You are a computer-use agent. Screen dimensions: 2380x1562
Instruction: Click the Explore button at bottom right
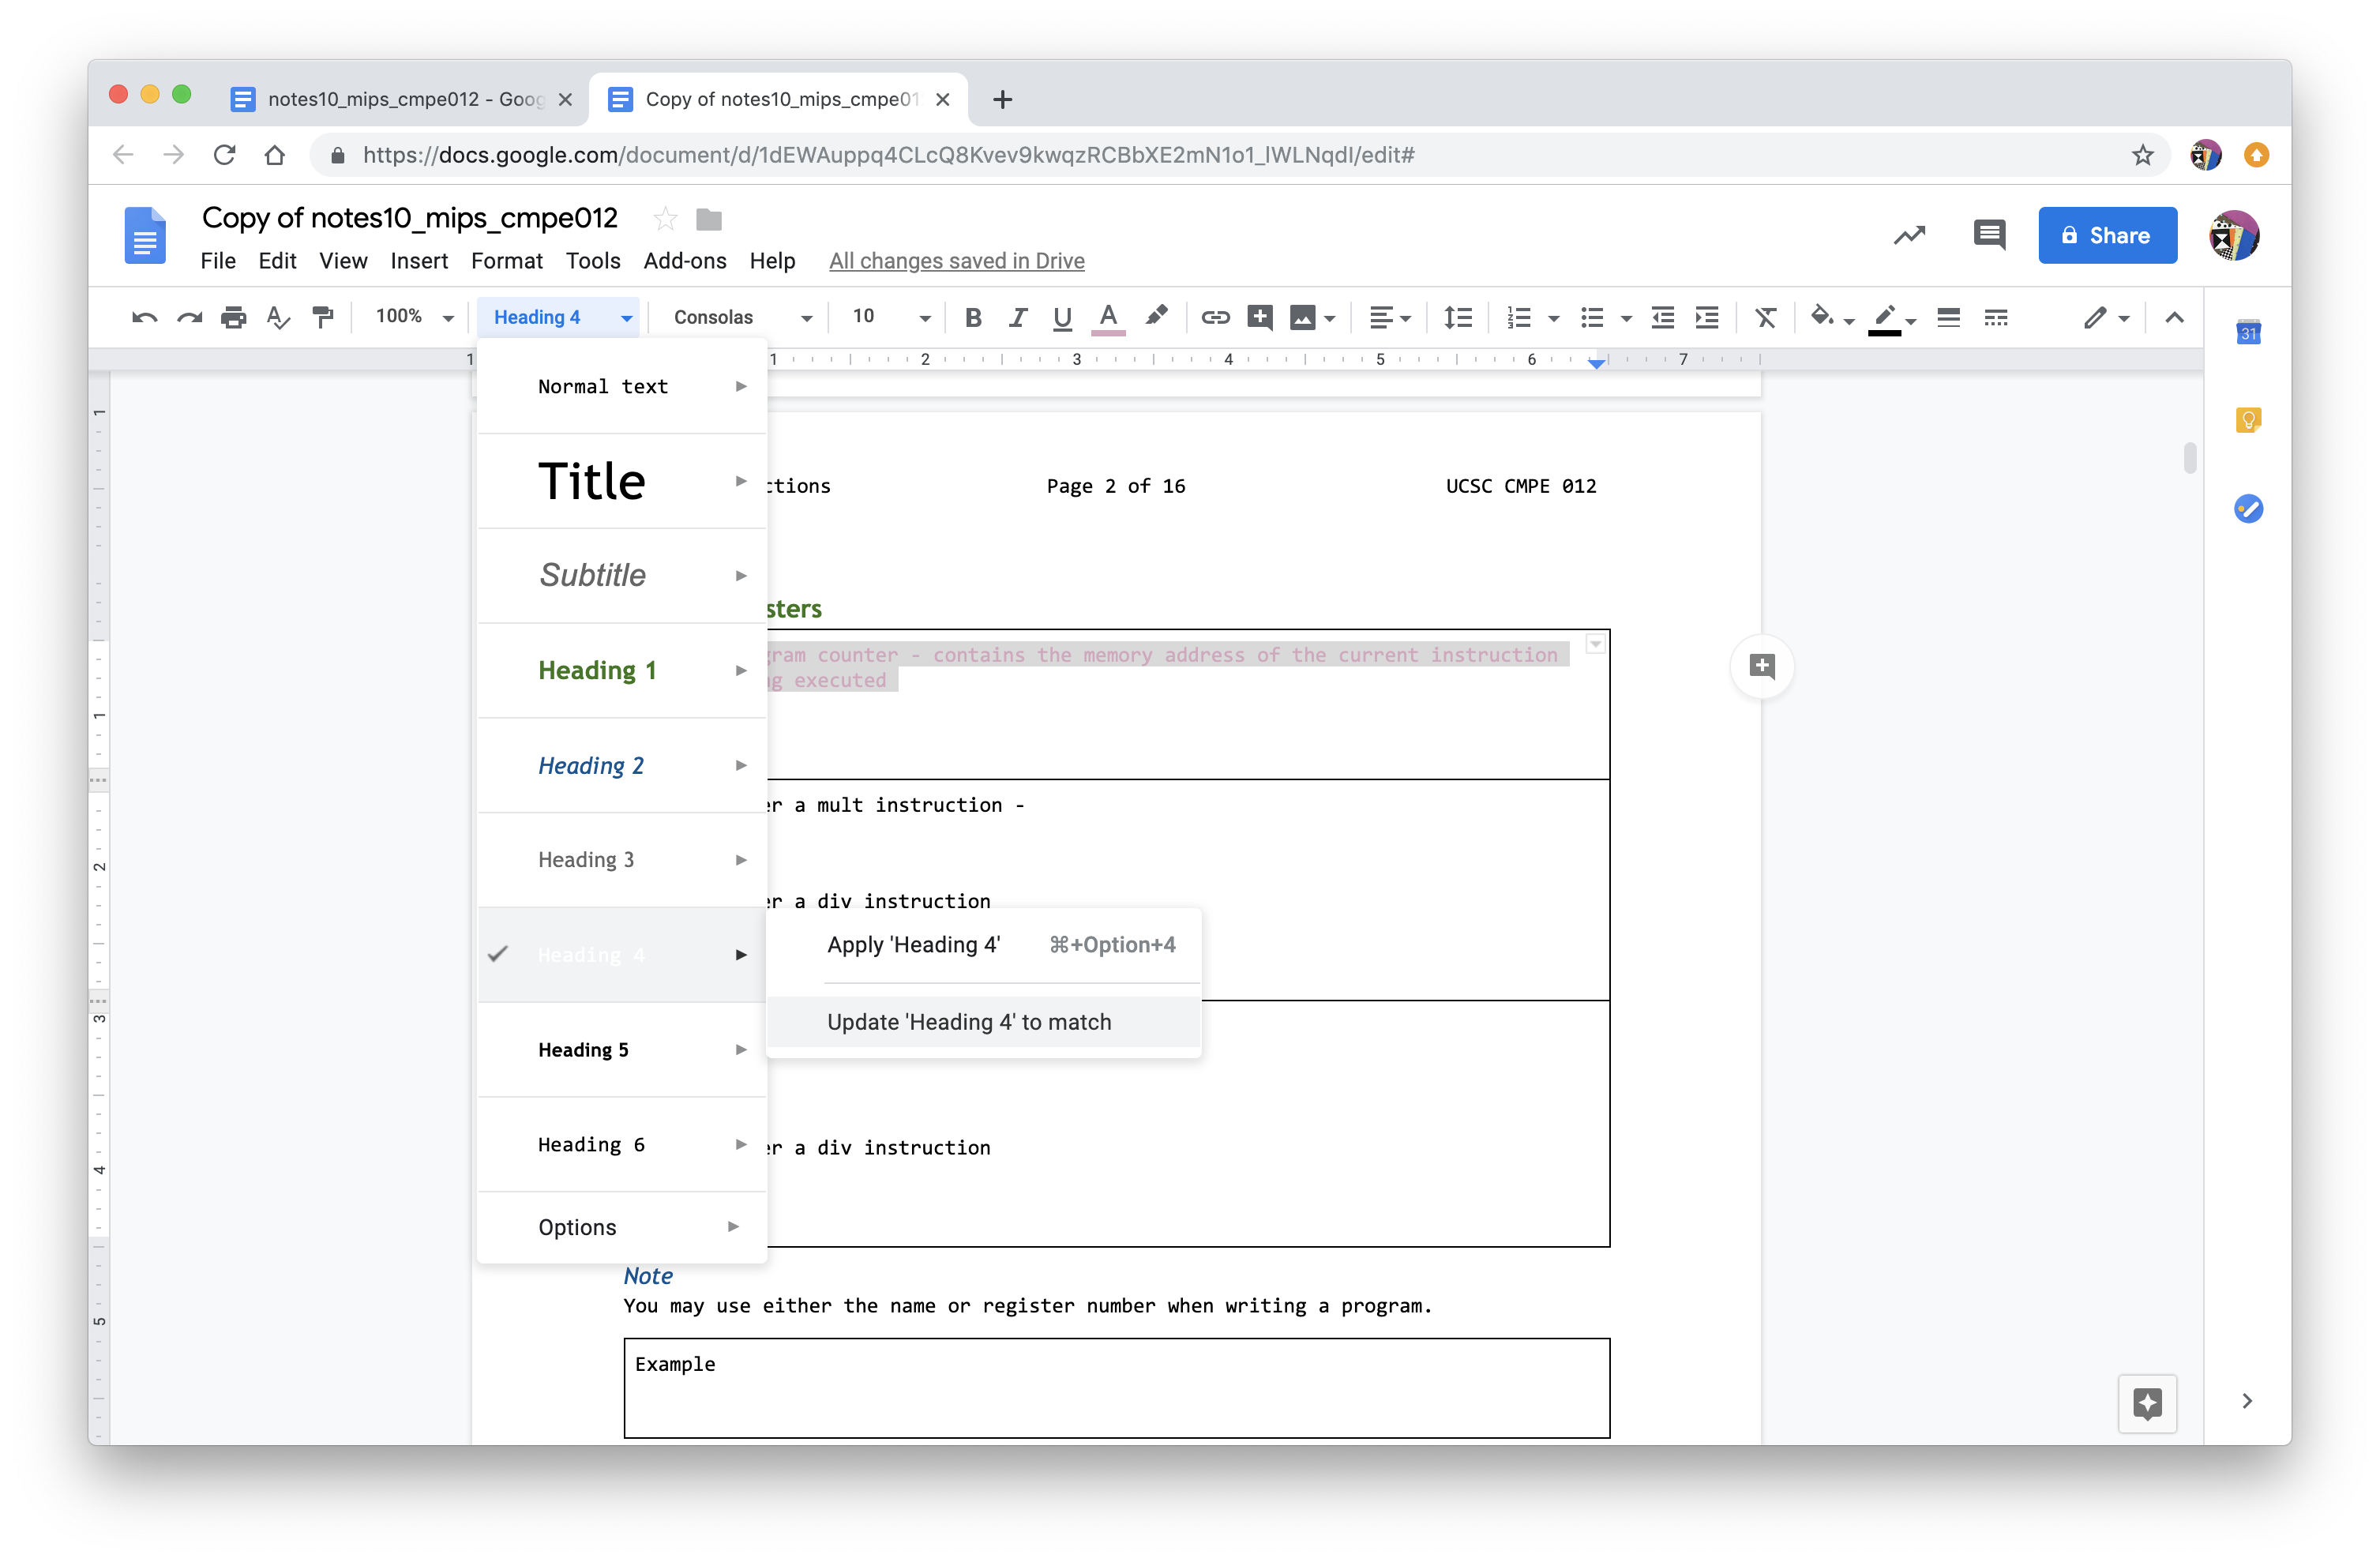pyautogui.click(x=2147, y=1403)
